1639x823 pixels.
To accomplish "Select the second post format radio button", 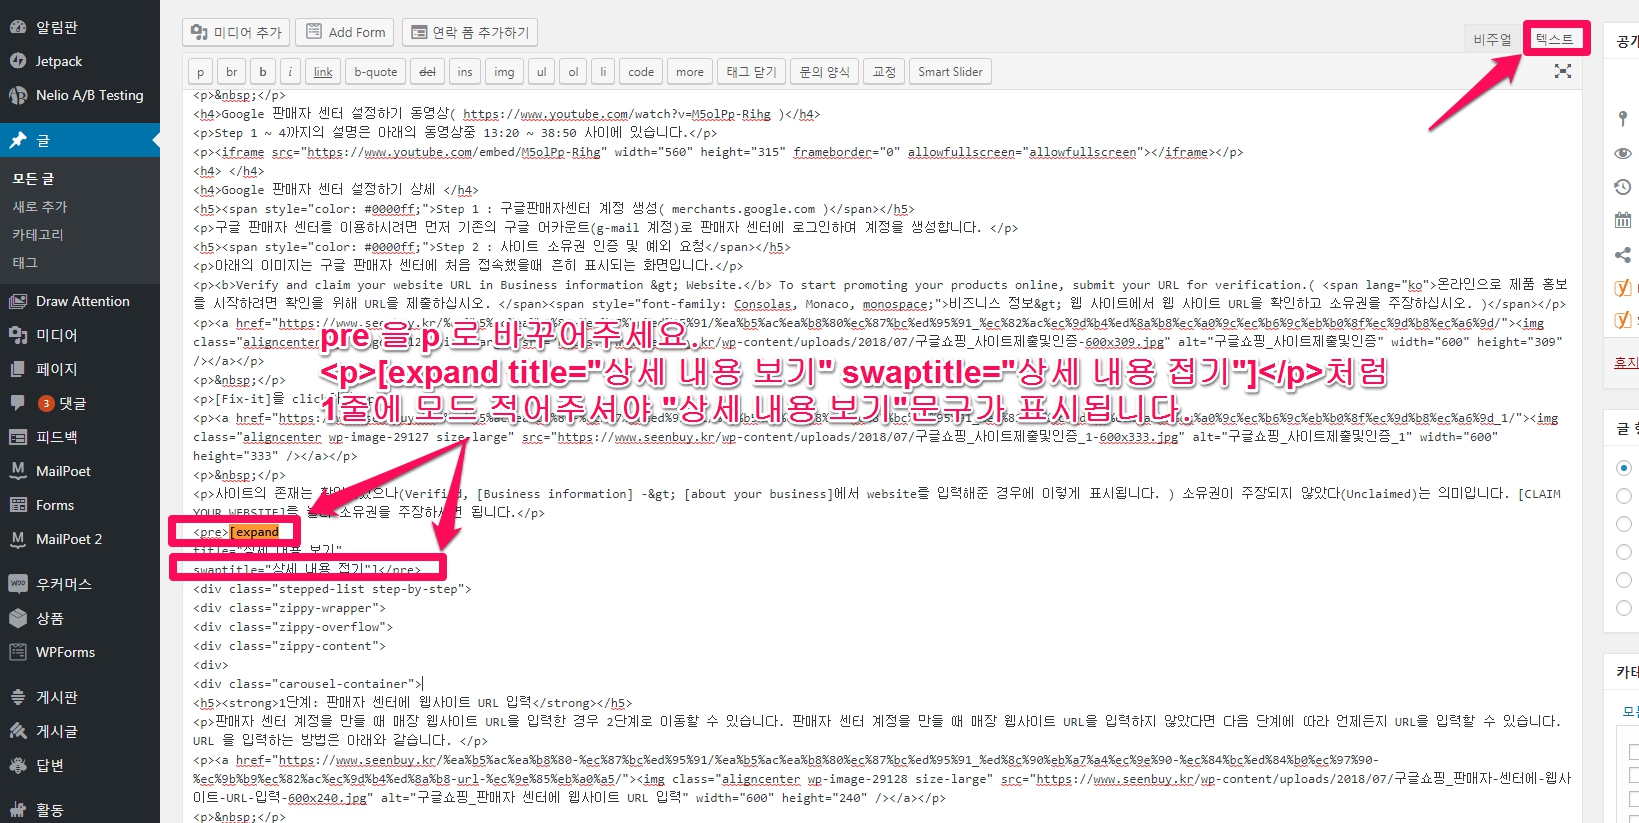I will tap(1623, 496).
